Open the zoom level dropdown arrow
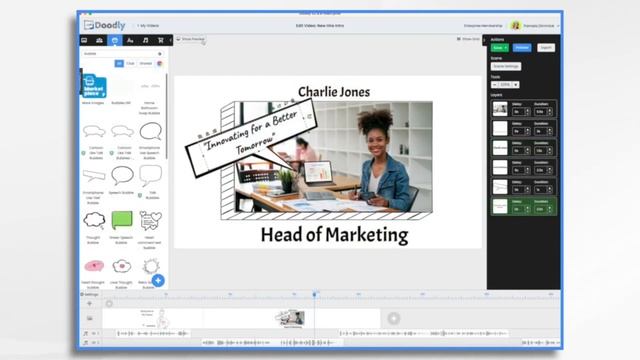Screen dimensions: 640x360 516,84
